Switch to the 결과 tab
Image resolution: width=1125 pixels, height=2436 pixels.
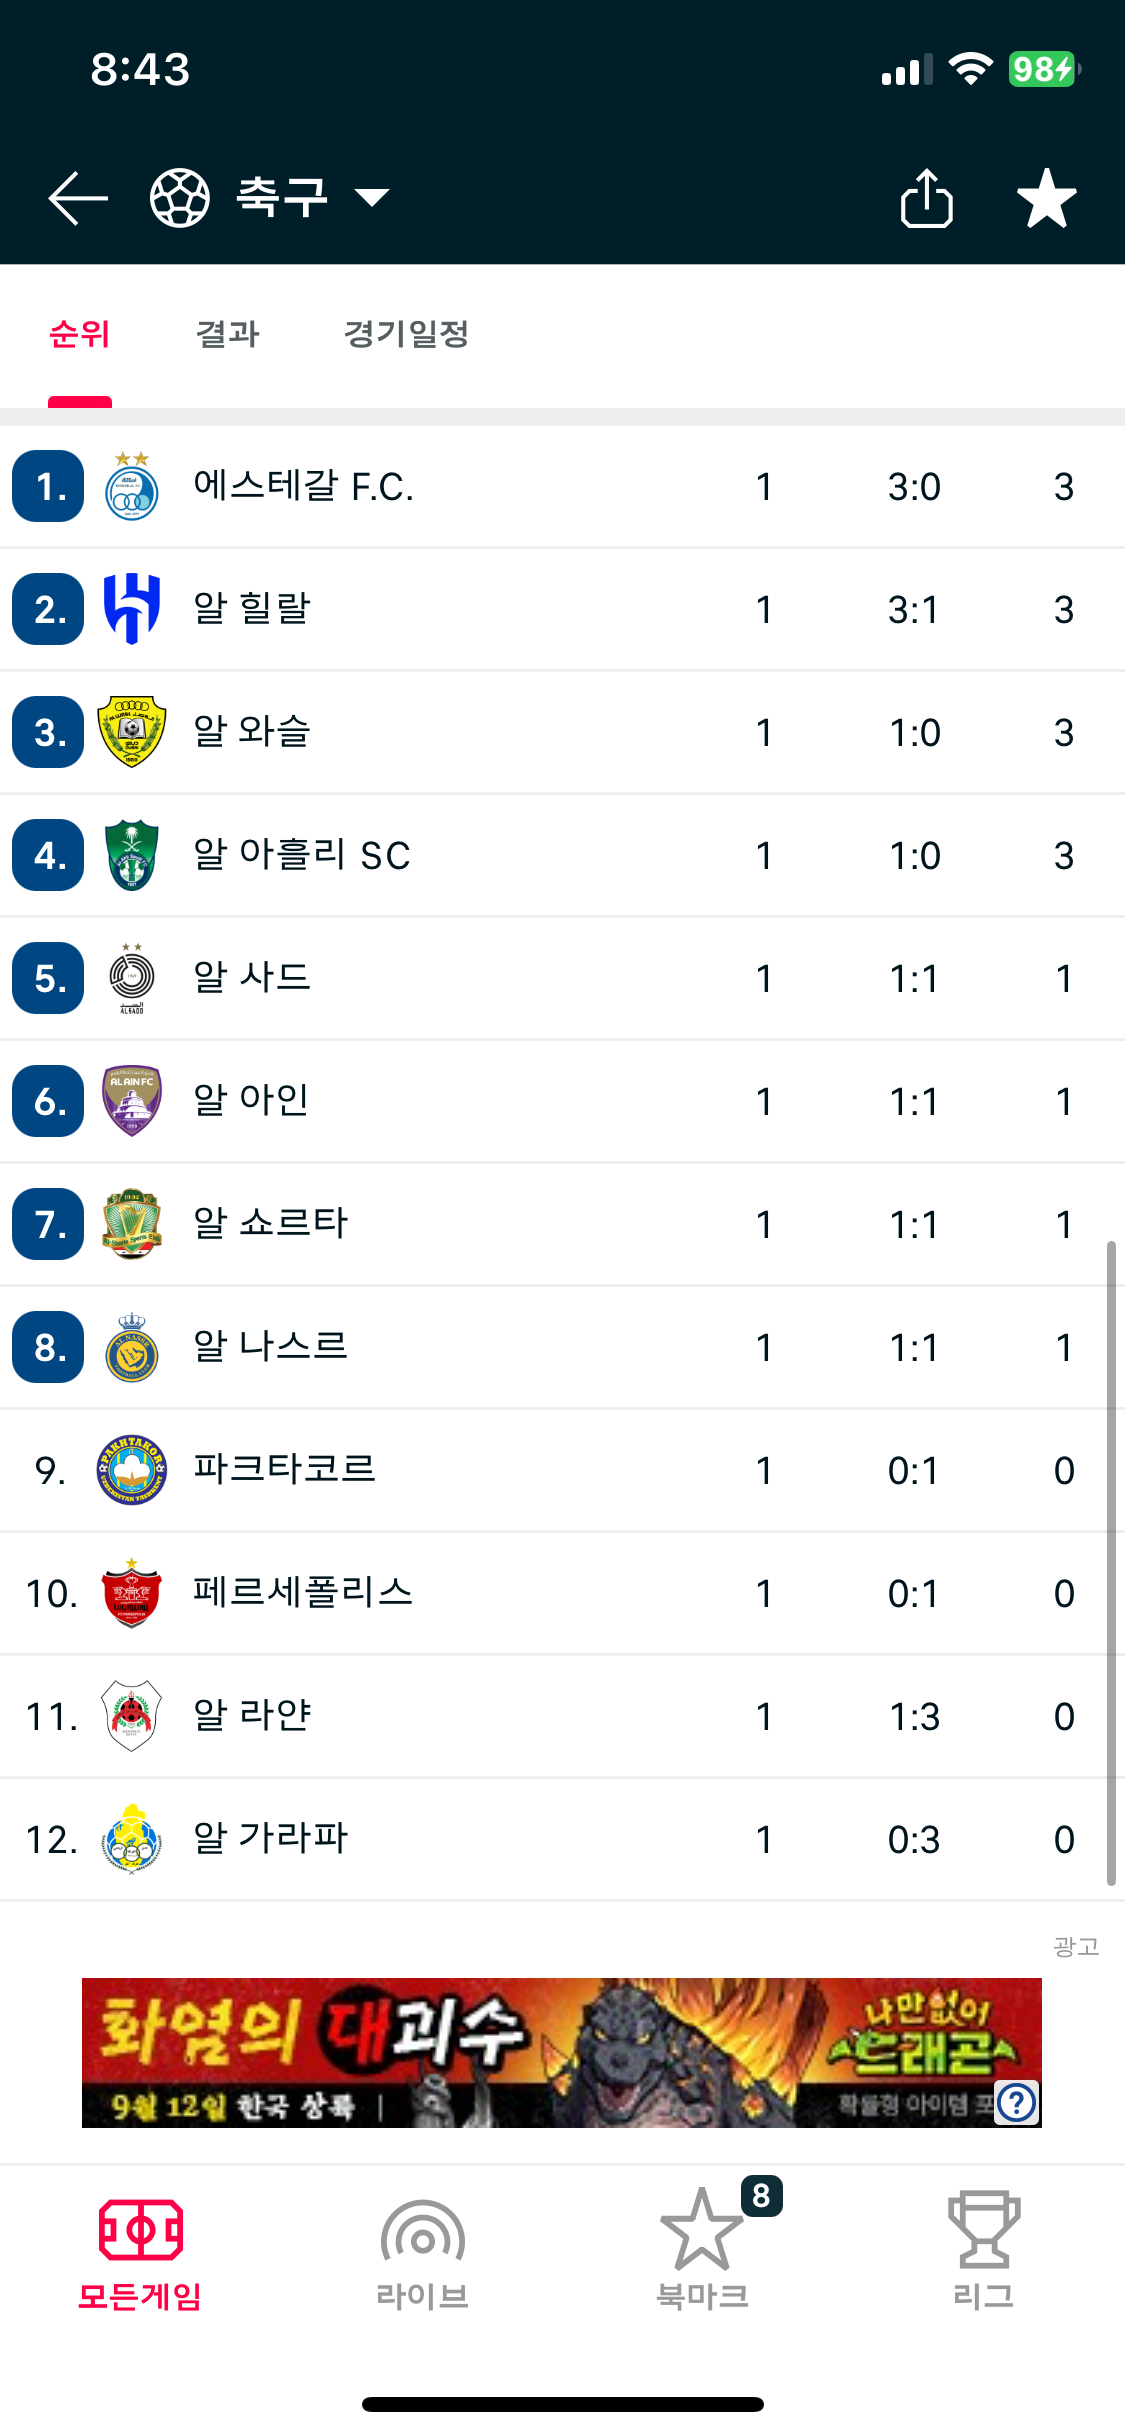(x=228, y=334)
